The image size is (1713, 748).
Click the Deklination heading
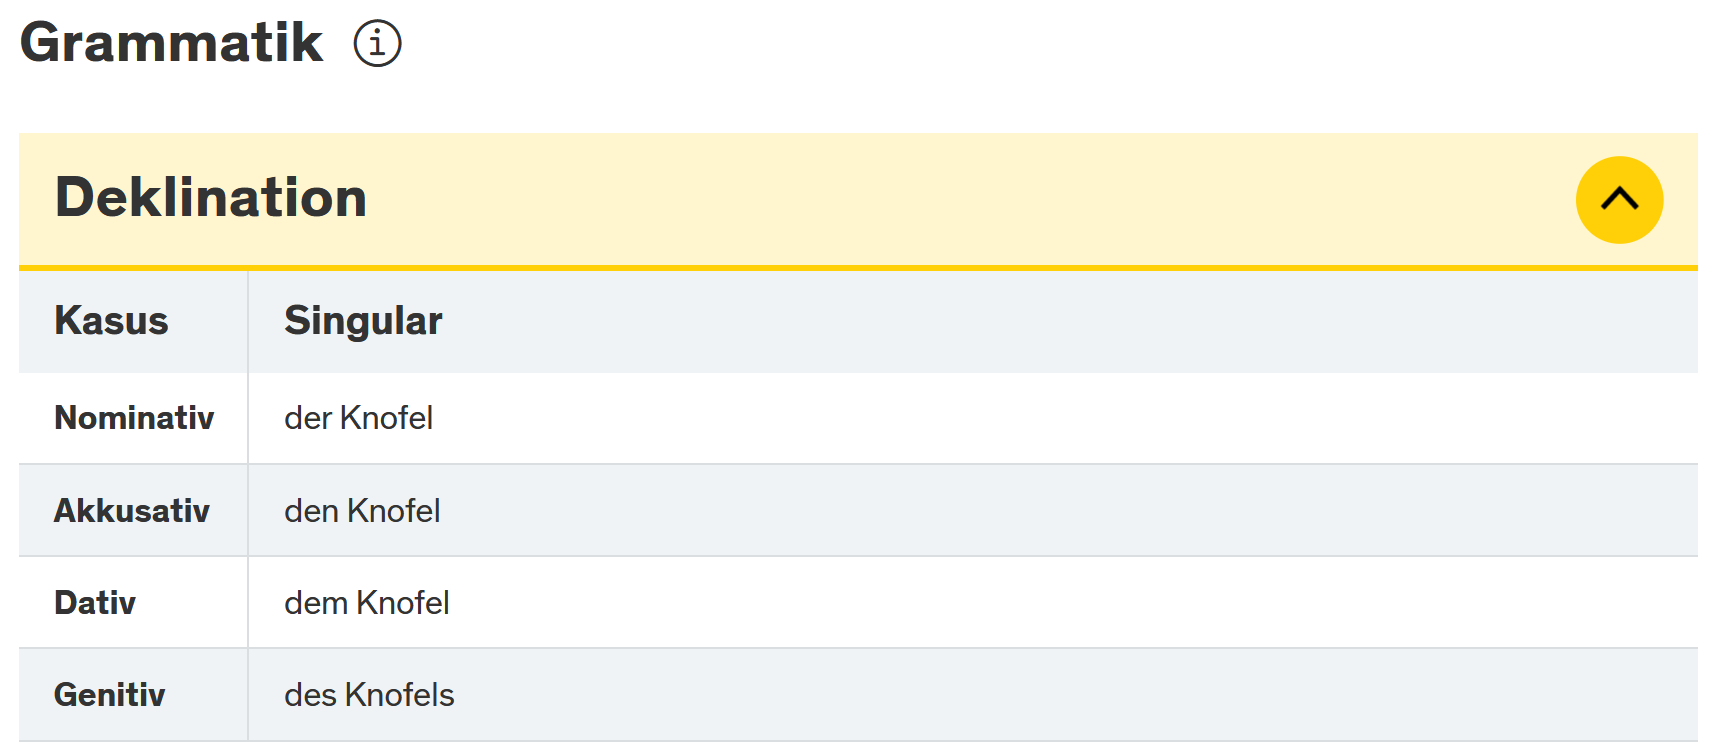(211, 197)
